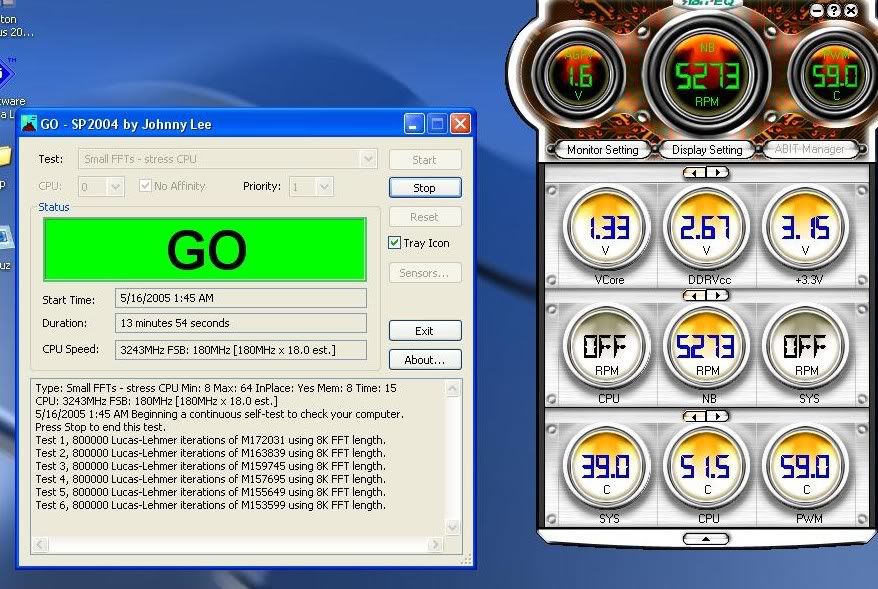Image resolution: width=878 pixels, height=589 pixels.
Task: Click the CPU Speed field
Action: tap(241, 350)
